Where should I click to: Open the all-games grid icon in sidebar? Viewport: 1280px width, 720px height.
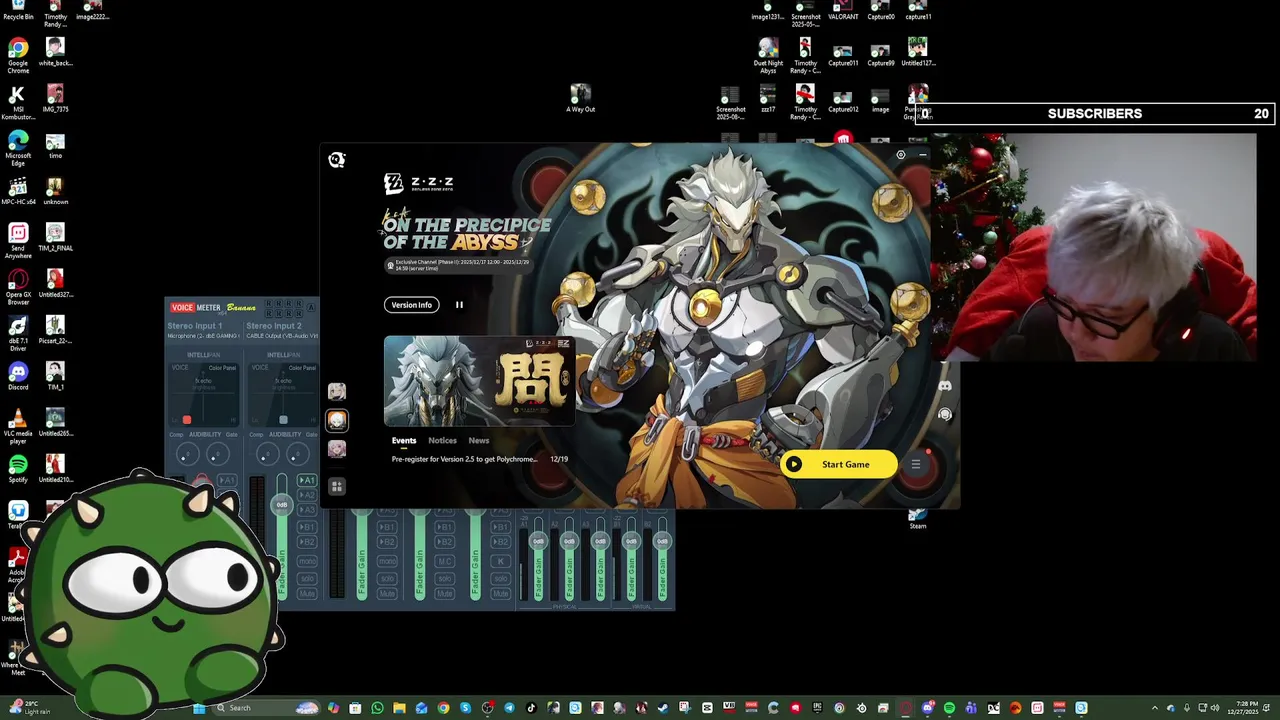pos(337,486)
